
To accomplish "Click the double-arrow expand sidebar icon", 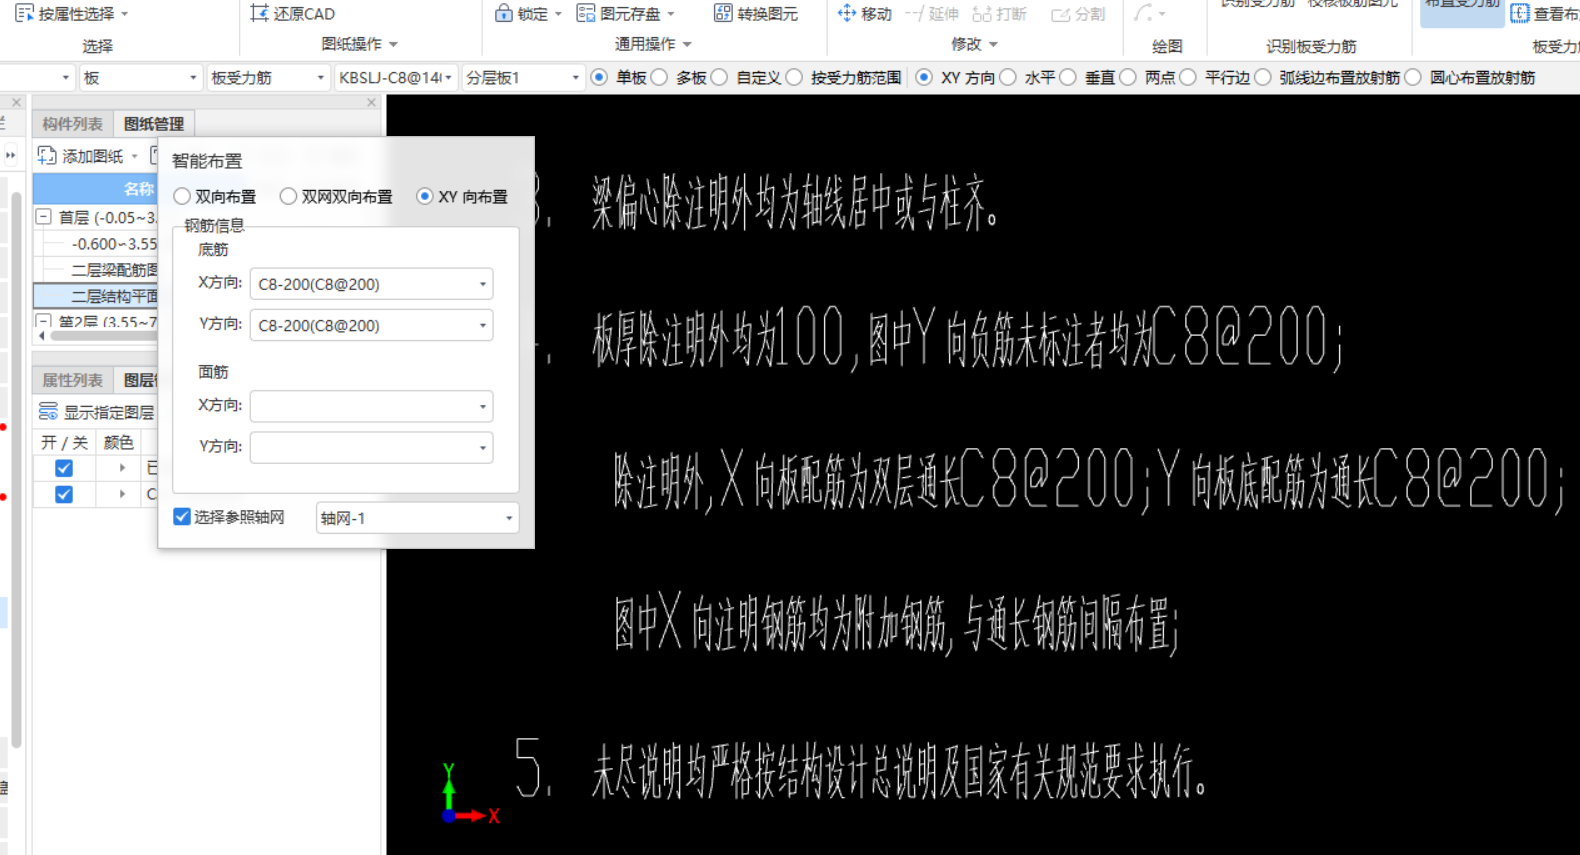I will click(x=11, y=155).
